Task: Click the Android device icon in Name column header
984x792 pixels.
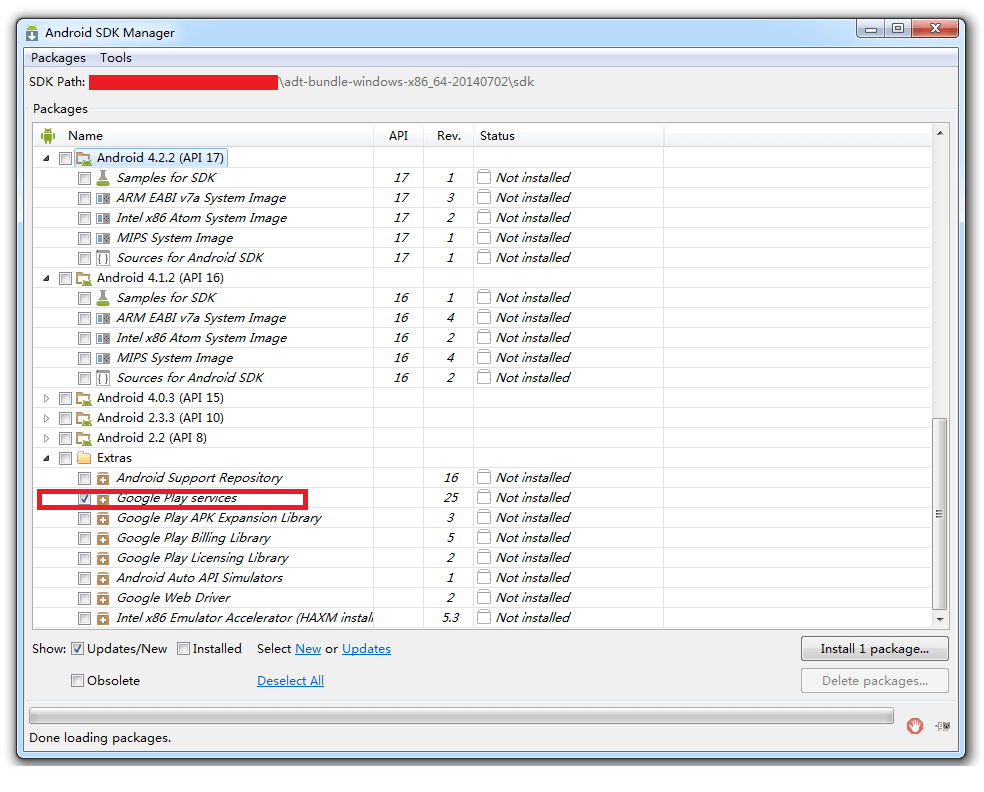Action: pos(47,135)
